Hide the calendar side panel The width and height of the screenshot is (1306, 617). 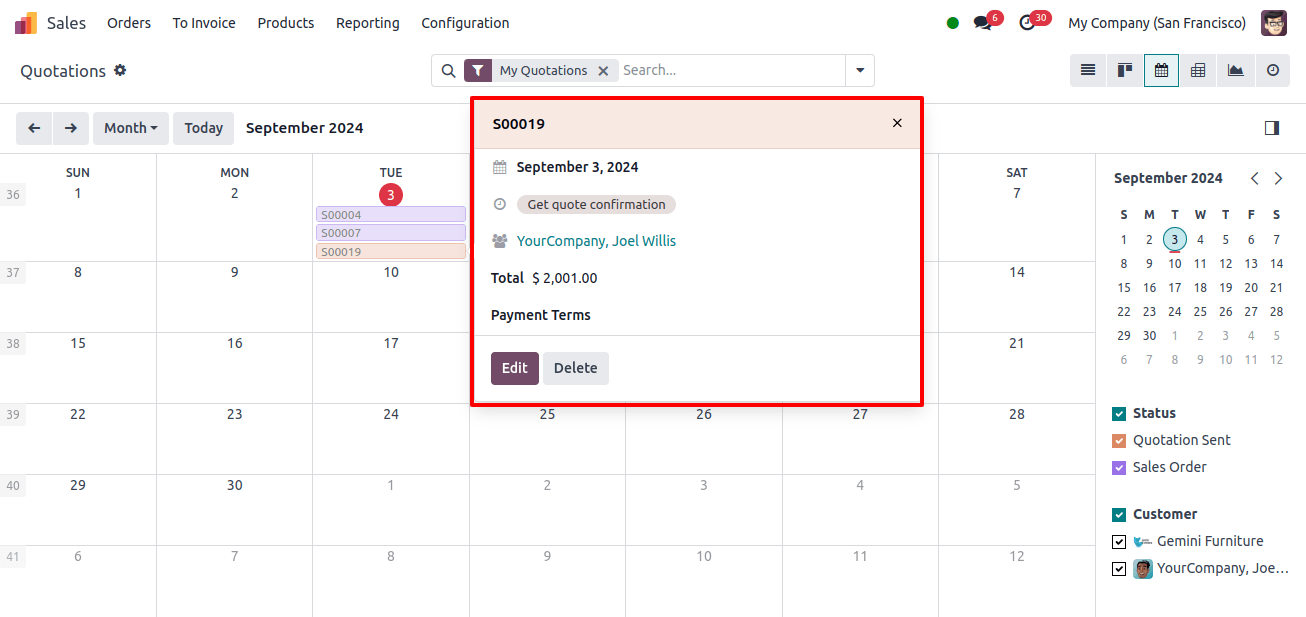tap(1272, 128)
